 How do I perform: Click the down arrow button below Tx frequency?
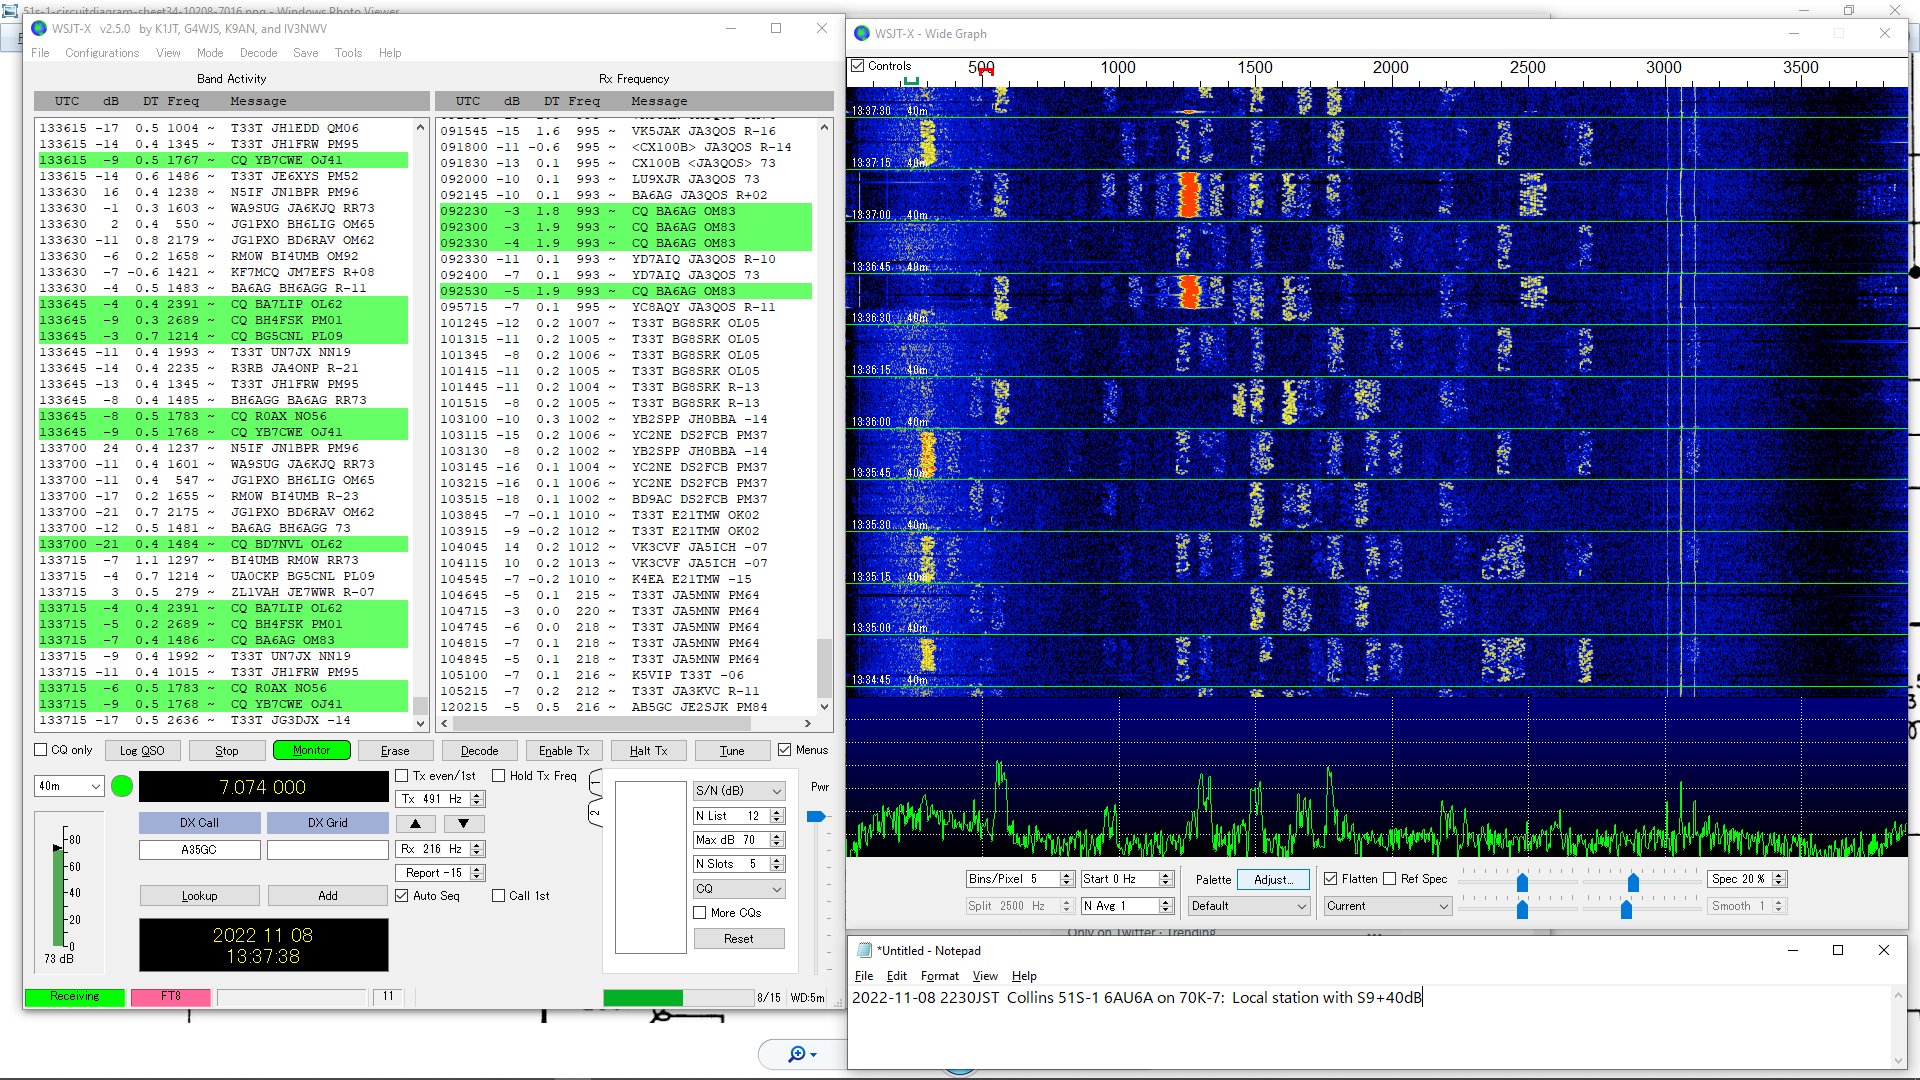click(x=463, y=824)
